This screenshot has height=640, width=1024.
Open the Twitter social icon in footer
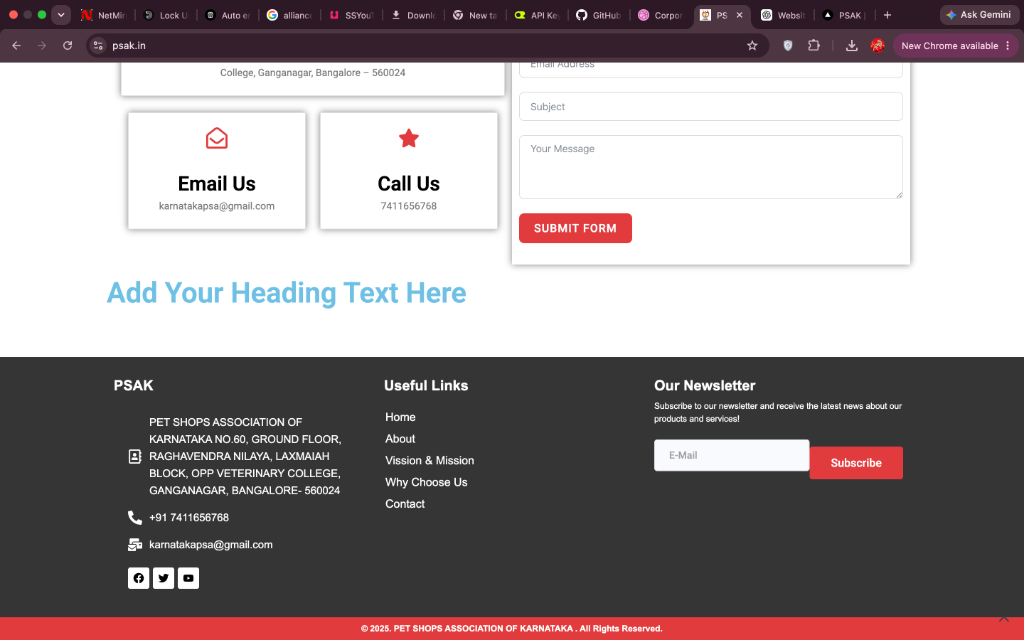pos(163,578)
